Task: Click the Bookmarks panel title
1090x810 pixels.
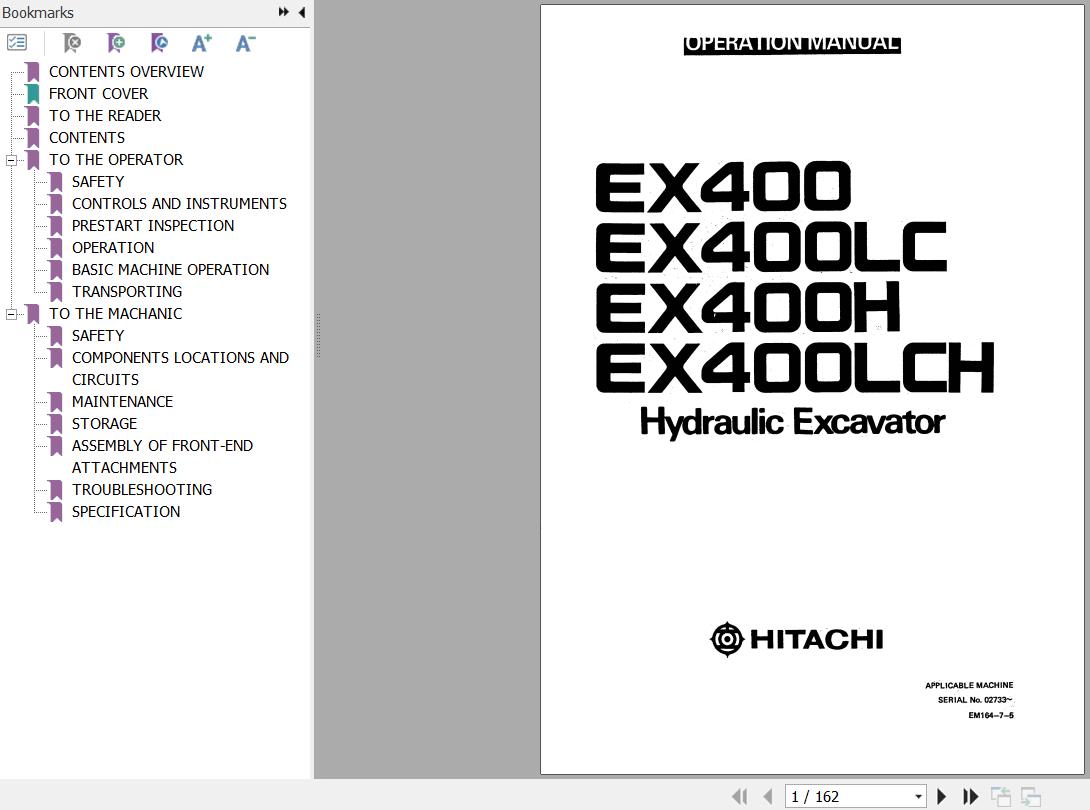Action: [x=38, y=13]
